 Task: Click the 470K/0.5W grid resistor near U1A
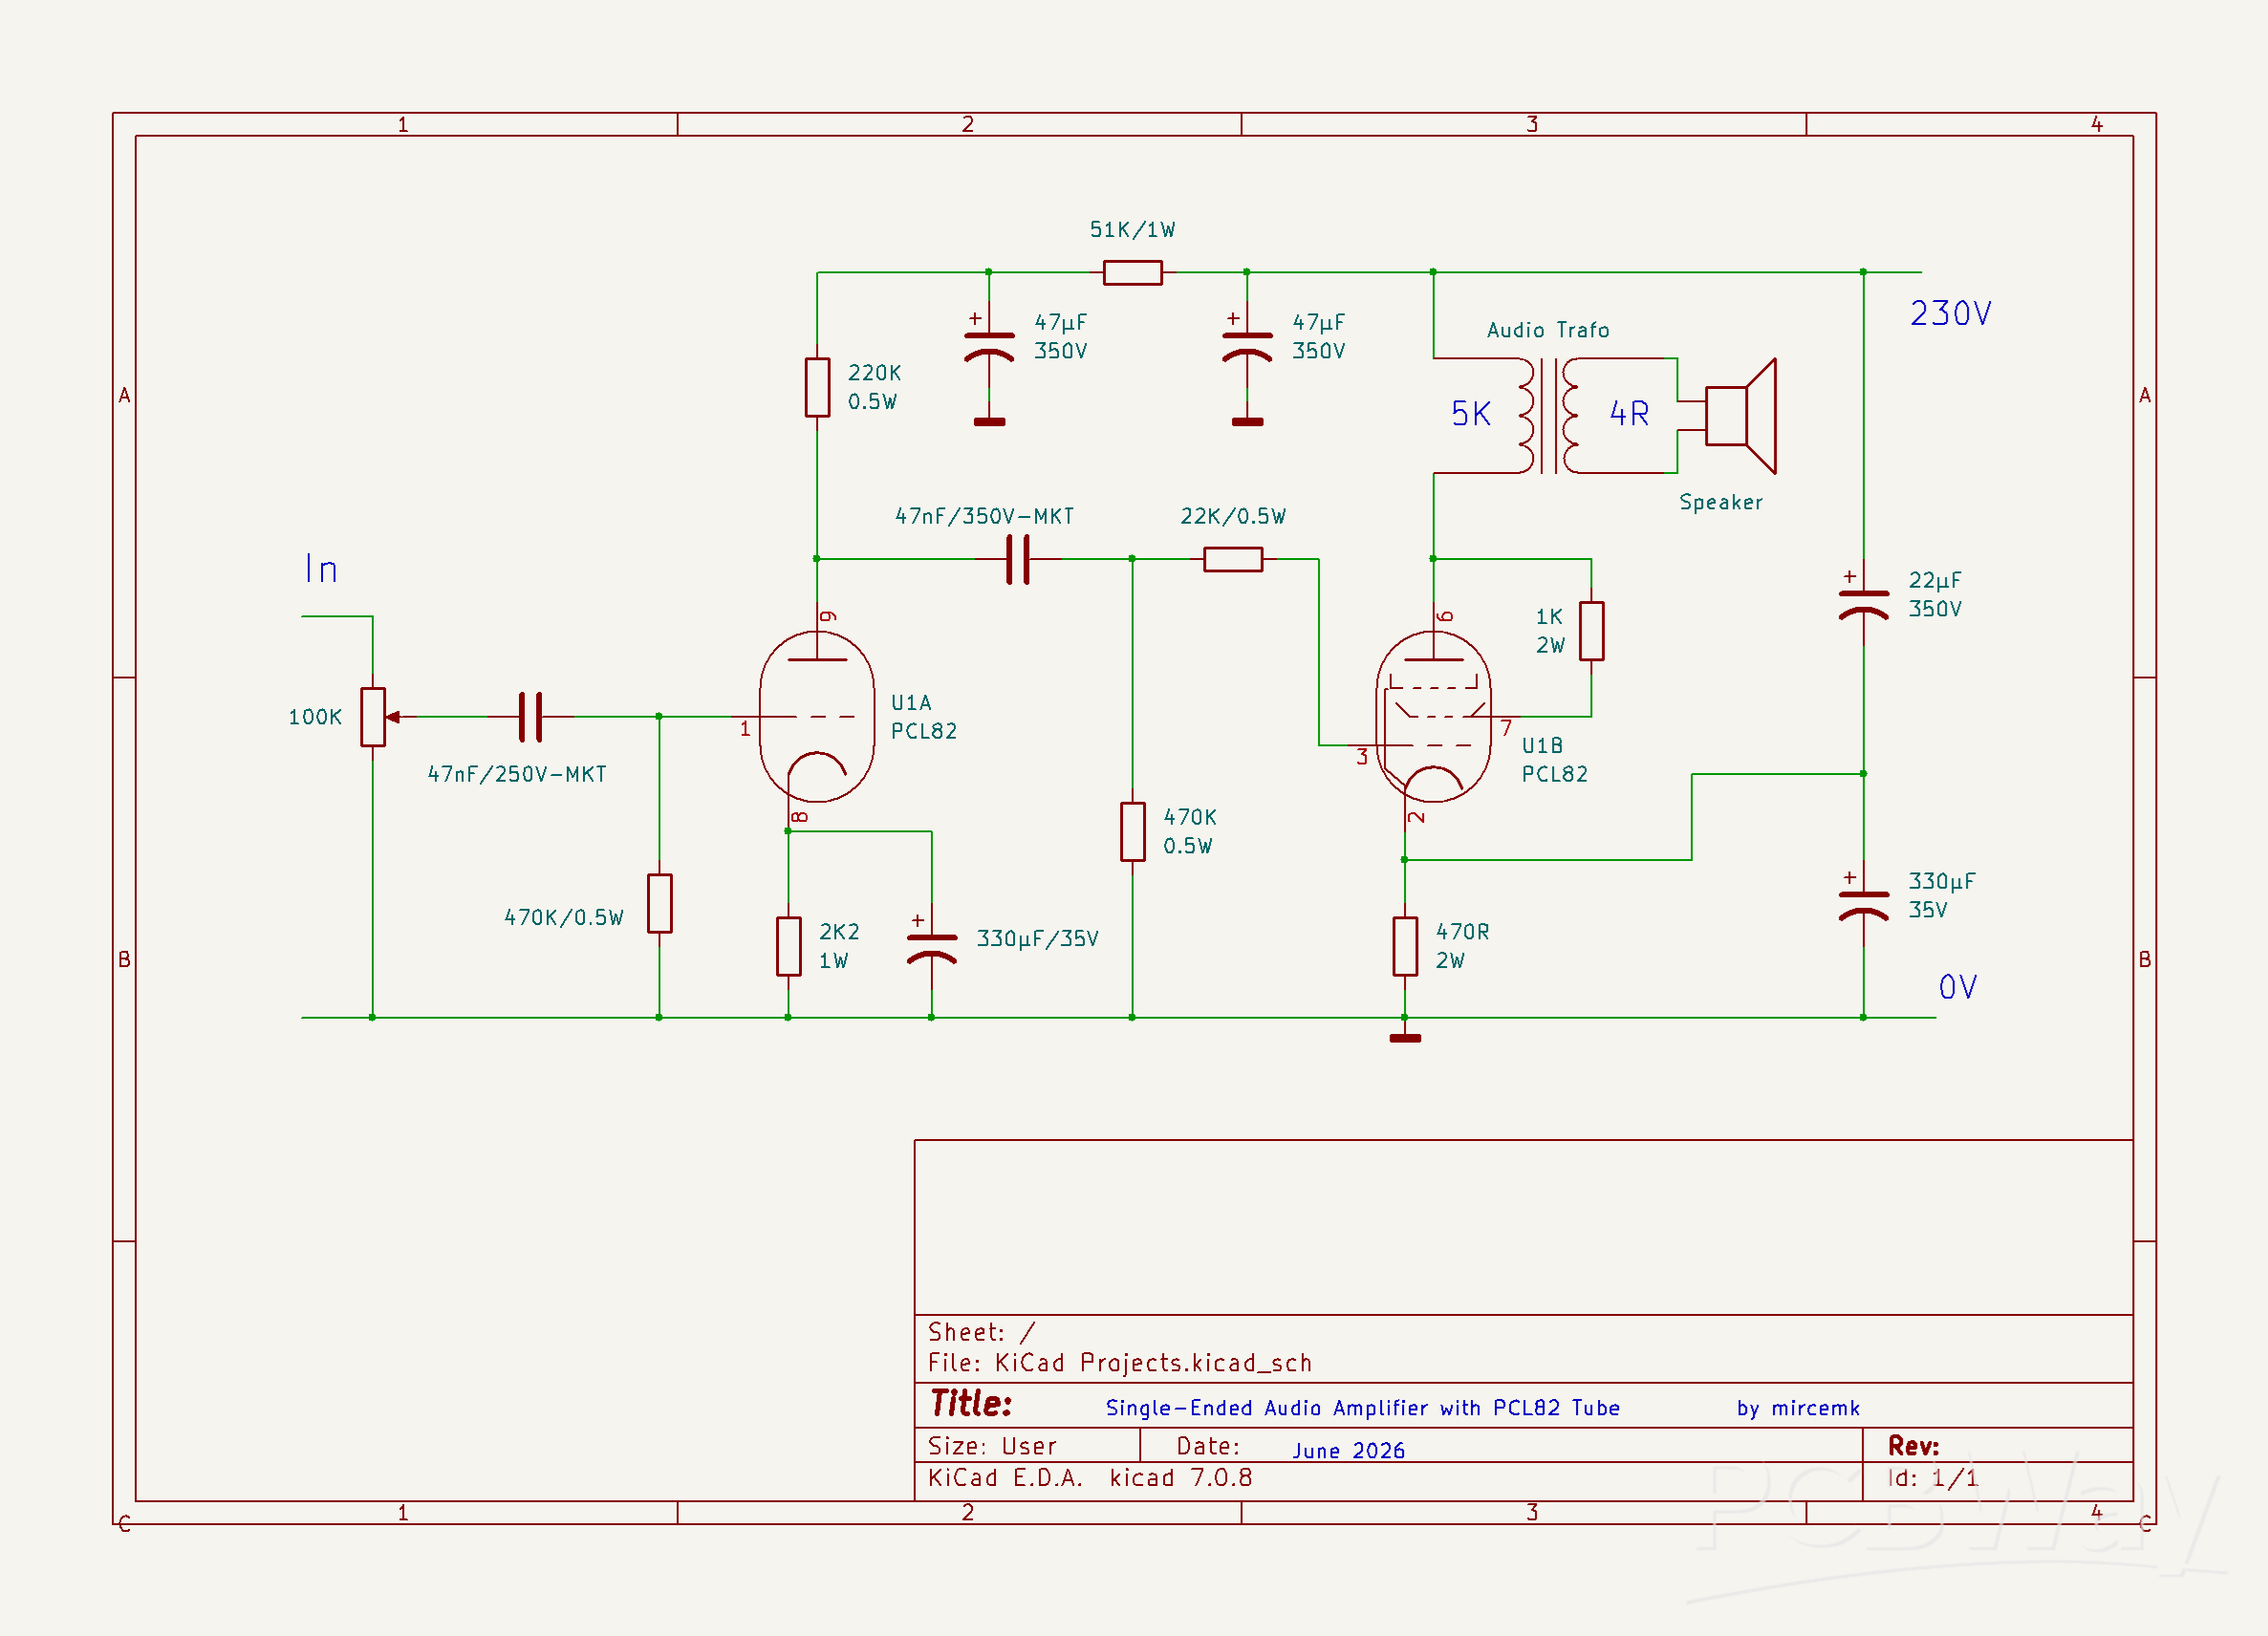pos(659,903)
